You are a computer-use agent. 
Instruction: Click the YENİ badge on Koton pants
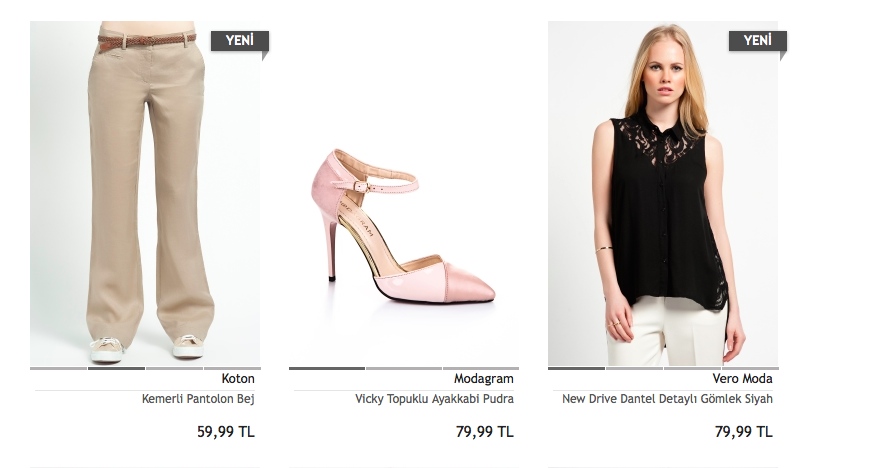pyautogui.click(x=239, y=41)
